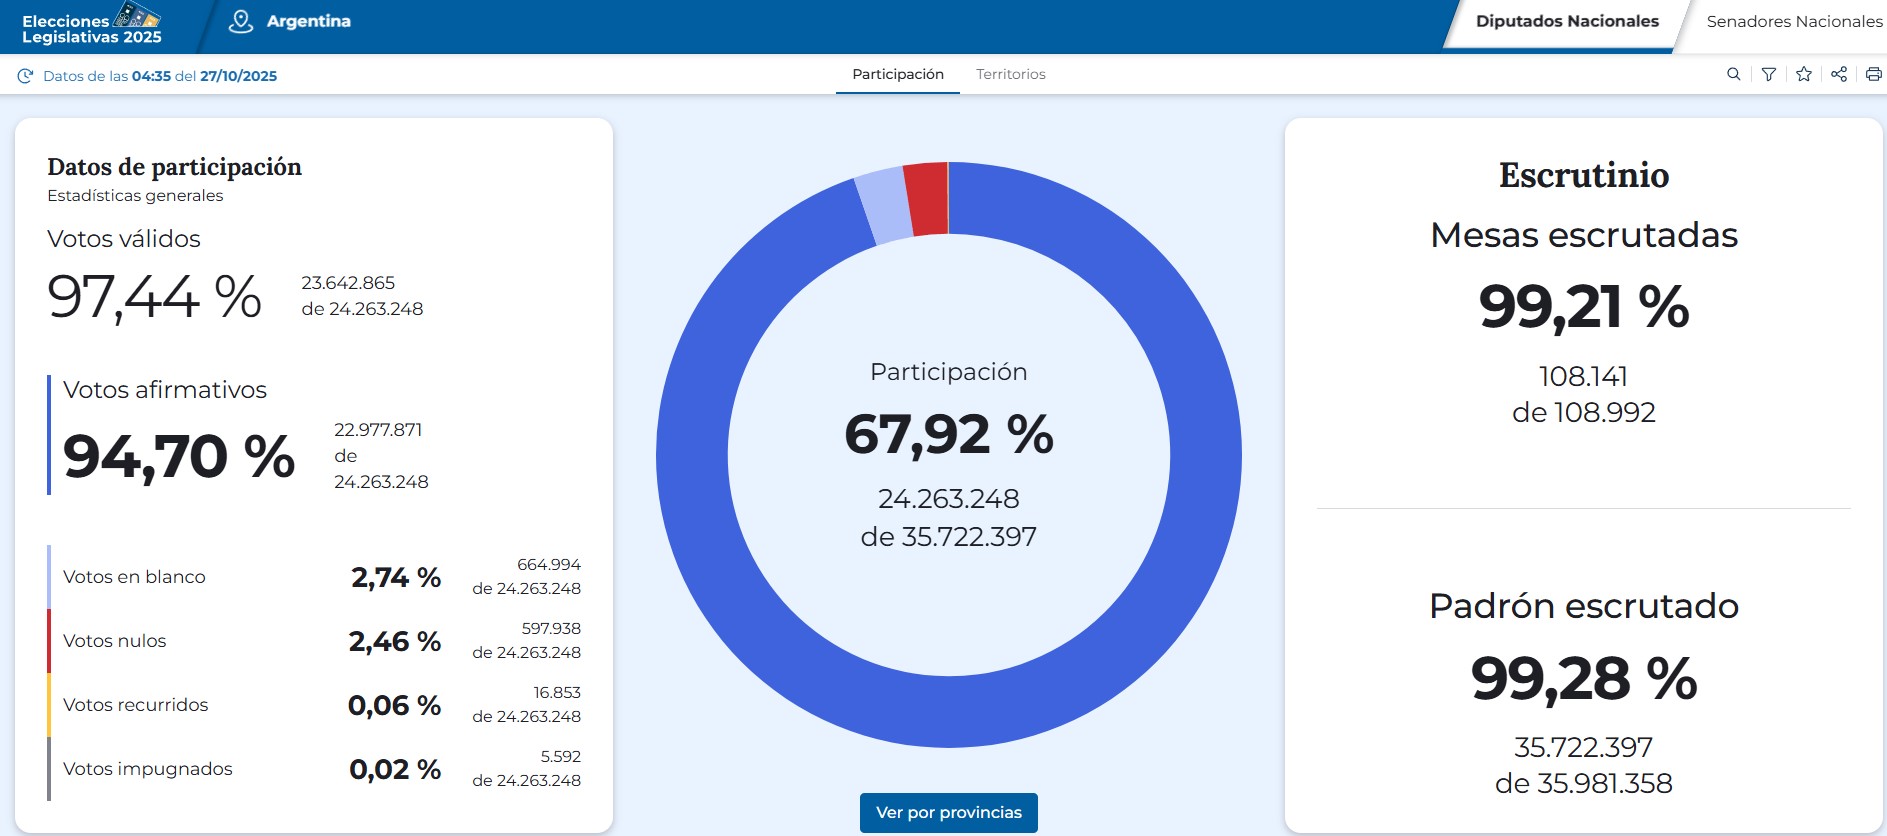The width and height of the screenshot is (1887, 836).
Task: Click the location pin icon beside Argentina
Action: [240, 21]
